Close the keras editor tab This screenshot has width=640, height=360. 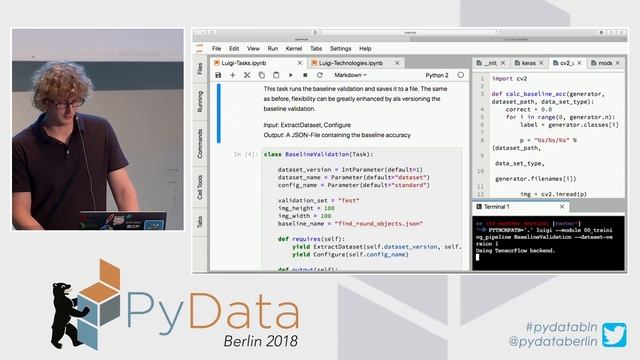click(541, 63)
